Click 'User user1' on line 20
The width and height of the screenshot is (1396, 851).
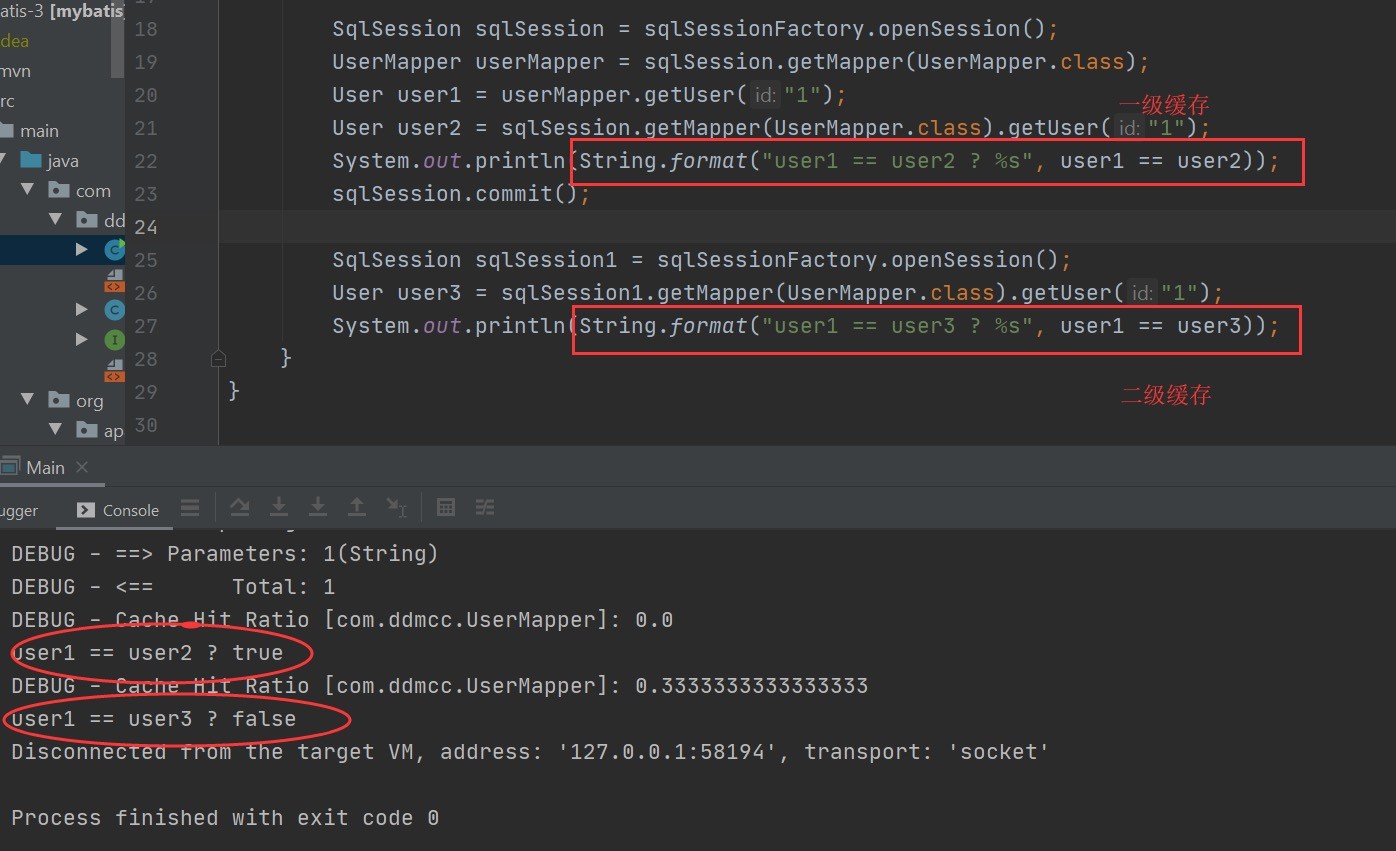point(397,95)
